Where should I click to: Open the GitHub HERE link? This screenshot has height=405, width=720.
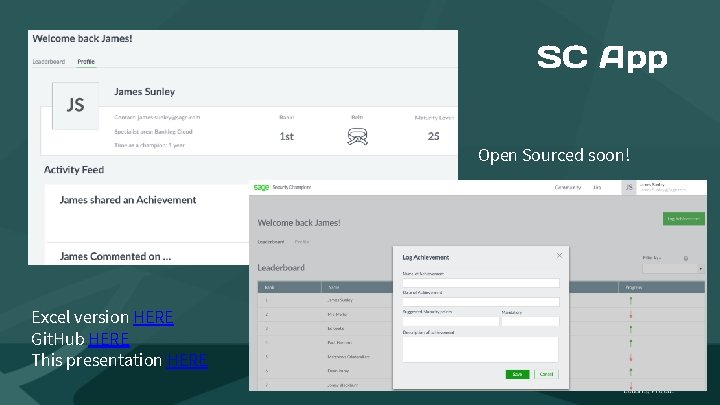pyautogui.click(x=108, y=339)
